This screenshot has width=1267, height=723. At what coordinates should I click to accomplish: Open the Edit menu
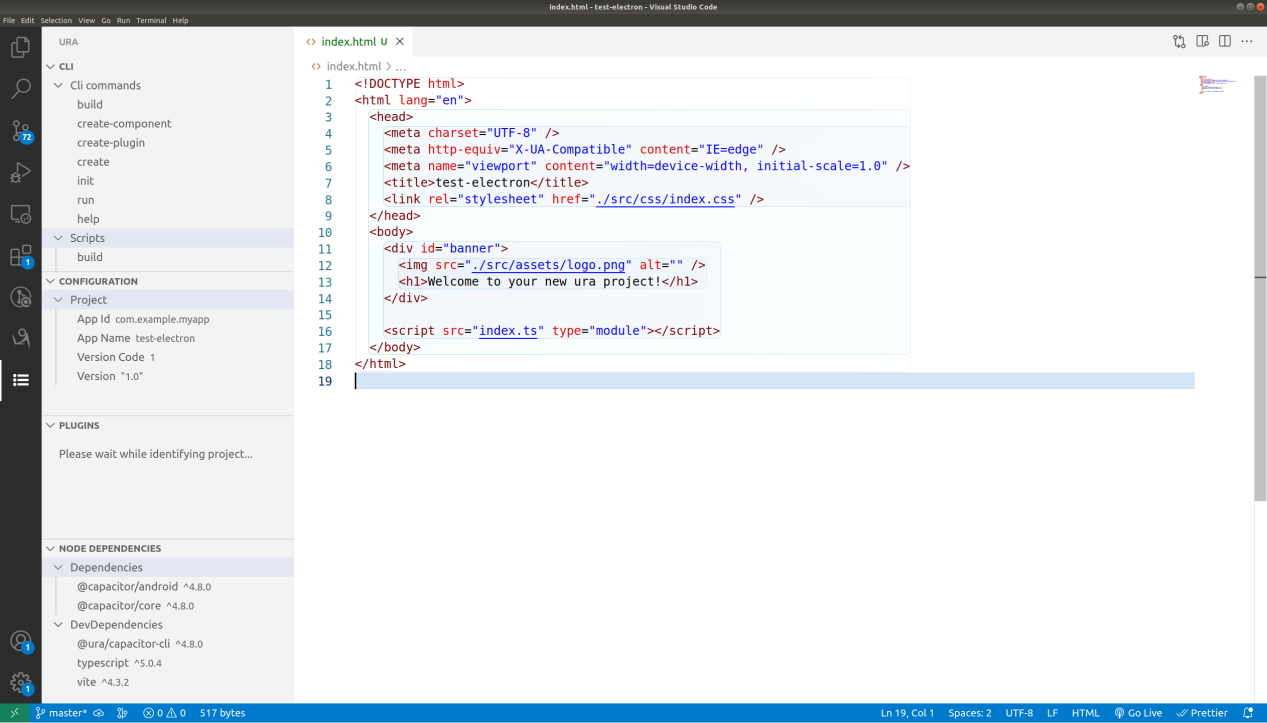click(x=27, y=20)
